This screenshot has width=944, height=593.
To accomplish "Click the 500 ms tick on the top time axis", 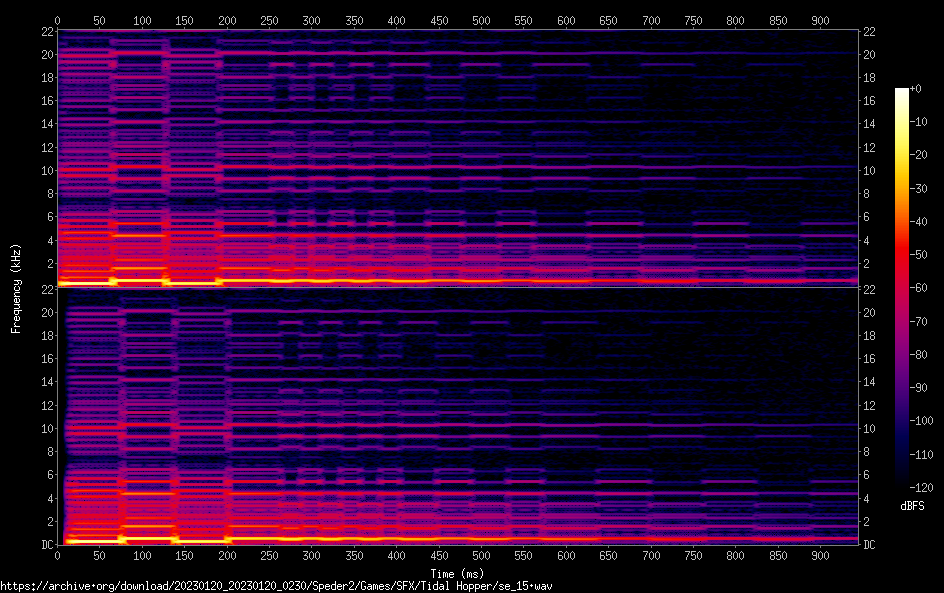I will point(482,20).
